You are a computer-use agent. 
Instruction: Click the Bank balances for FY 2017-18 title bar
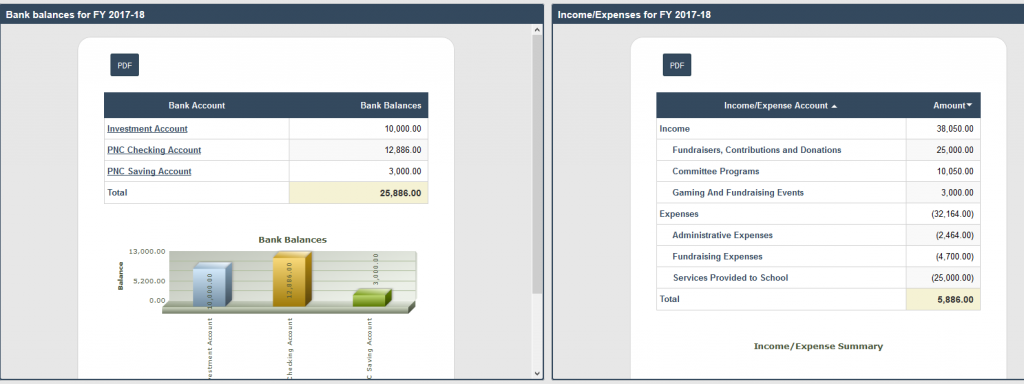pos(272,14)
